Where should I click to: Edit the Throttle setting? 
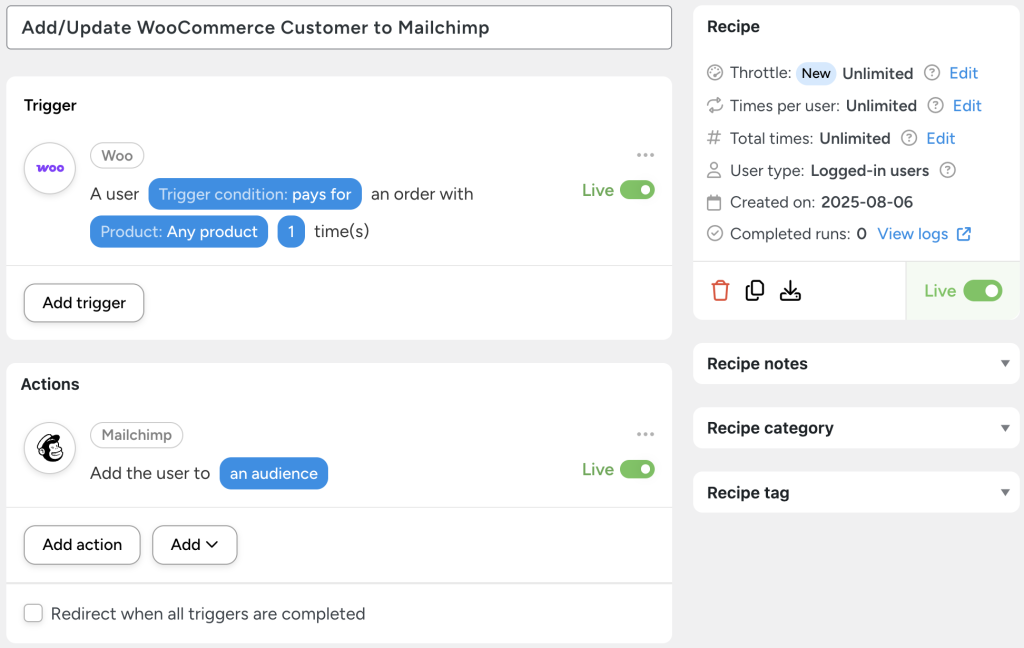(x=963, y=73)
